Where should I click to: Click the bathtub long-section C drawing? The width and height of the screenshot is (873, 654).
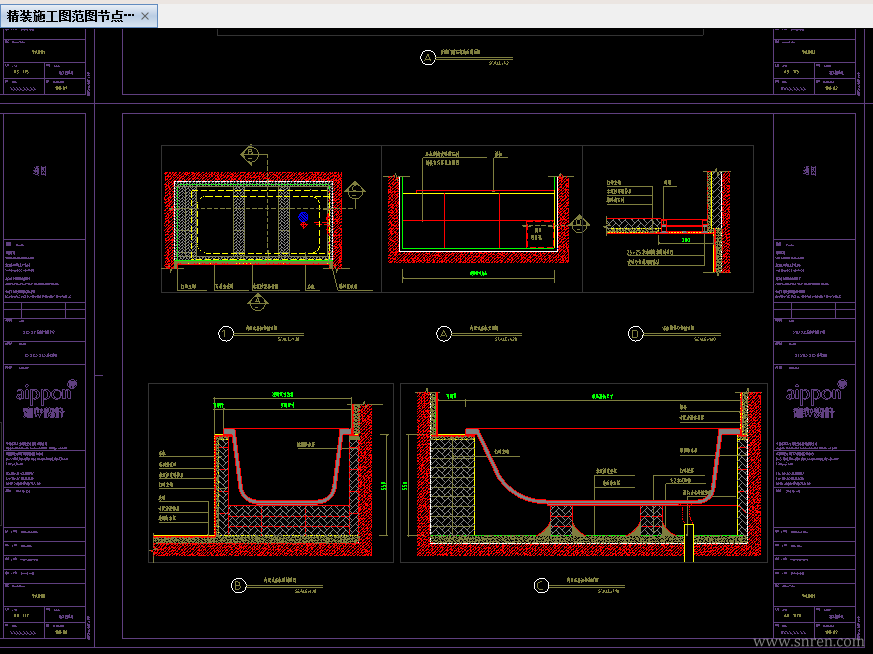[589, 474]
